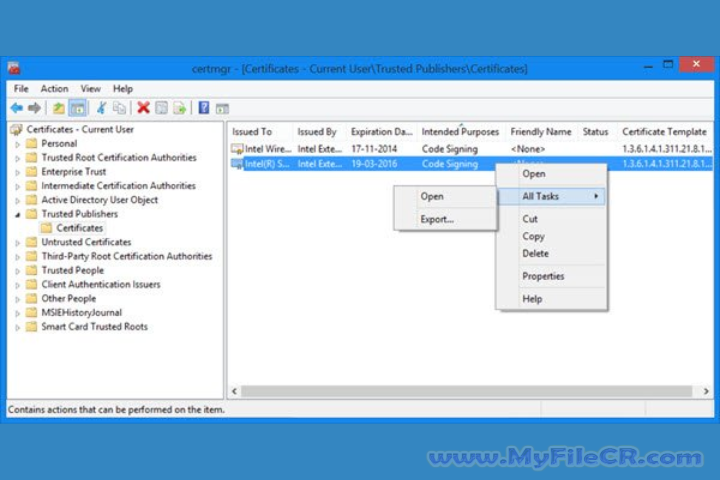Click the scroll left arrow

coord(235,391)
